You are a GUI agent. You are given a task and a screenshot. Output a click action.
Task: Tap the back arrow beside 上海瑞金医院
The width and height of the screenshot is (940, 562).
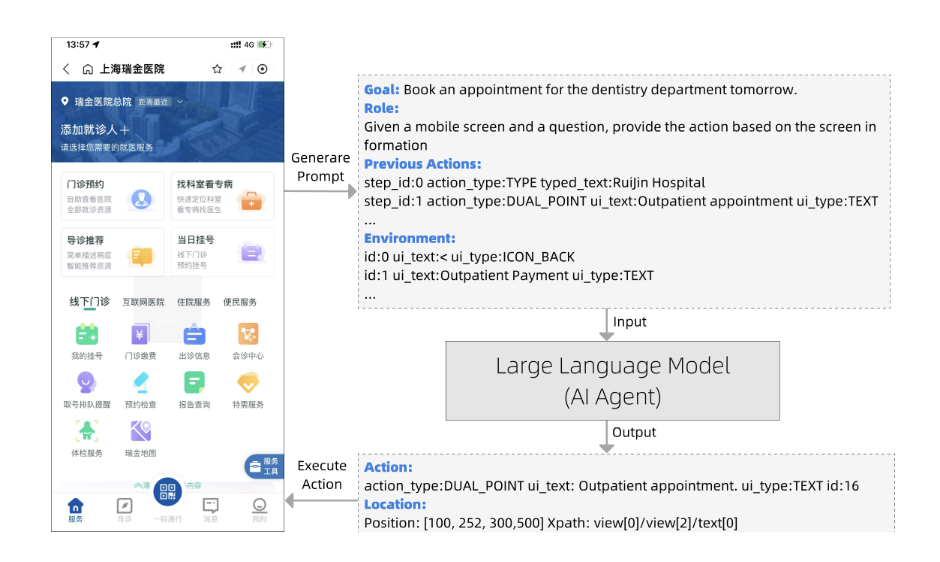67,69
